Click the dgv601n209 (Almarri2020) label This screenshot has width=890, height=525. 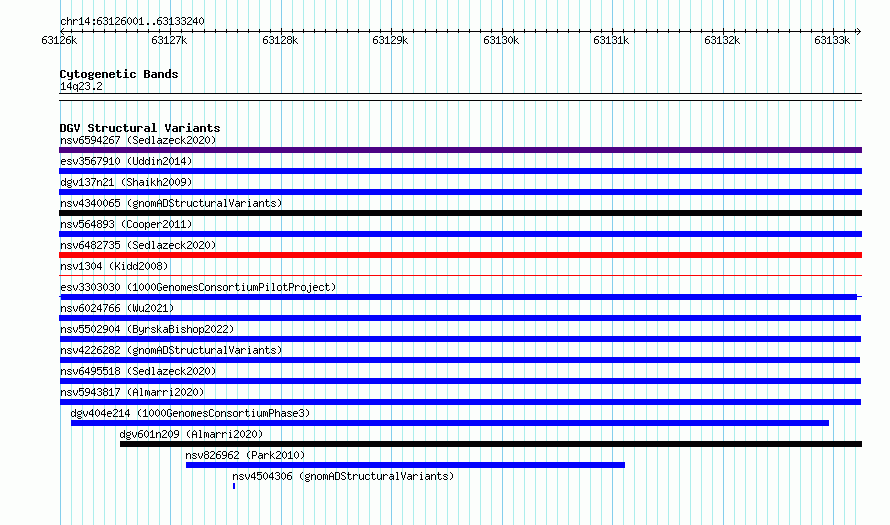(x=191, y=434)
